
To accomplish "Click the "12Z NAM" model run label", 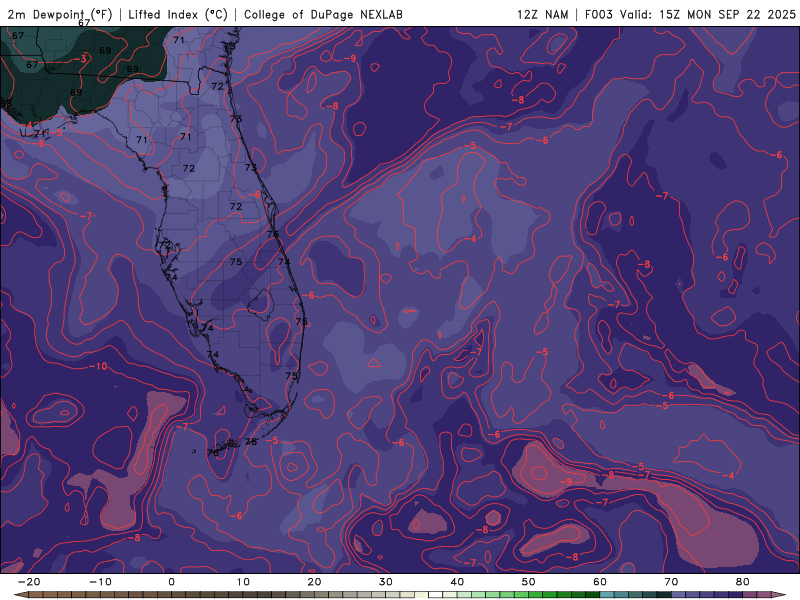I will pos(543,15).
